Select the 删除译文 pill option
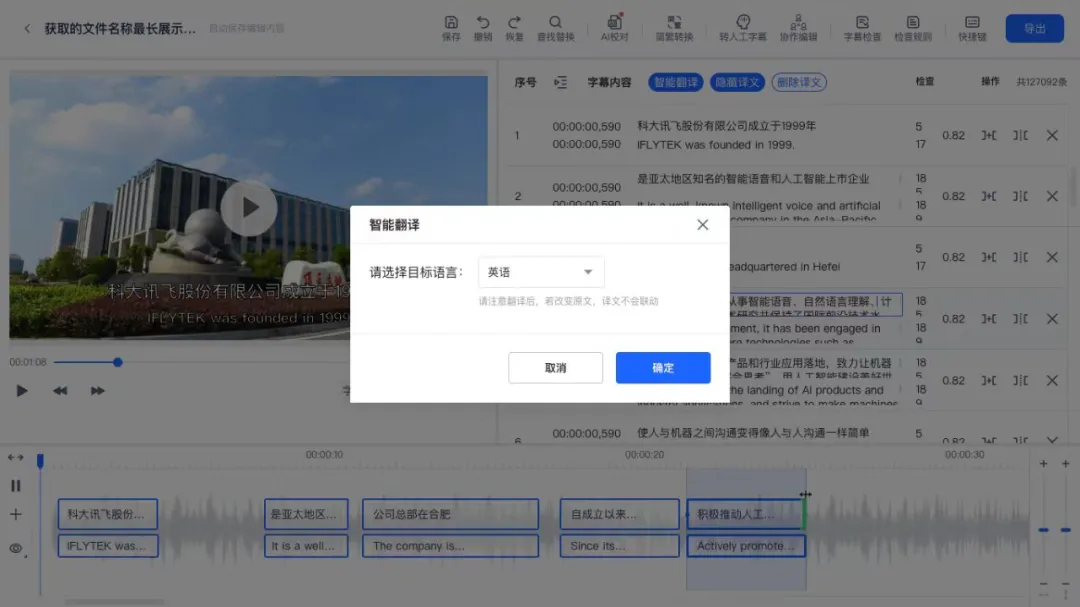This screenshot has height=607, width=1080. [x=799, y=82]
